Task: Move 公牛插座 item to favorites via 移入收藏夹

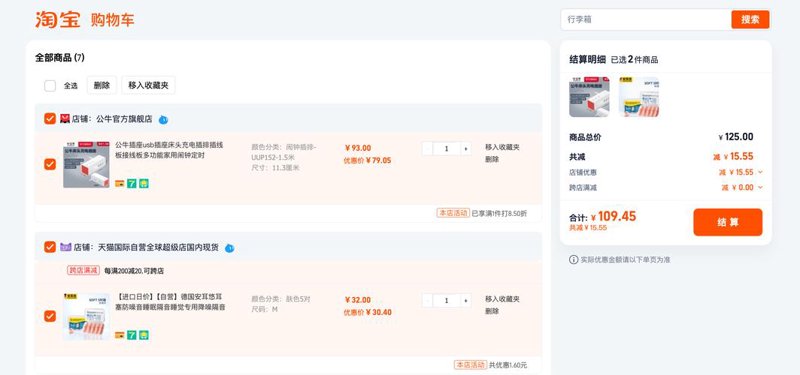Action: pyautogui.click(x=502, y=147)
